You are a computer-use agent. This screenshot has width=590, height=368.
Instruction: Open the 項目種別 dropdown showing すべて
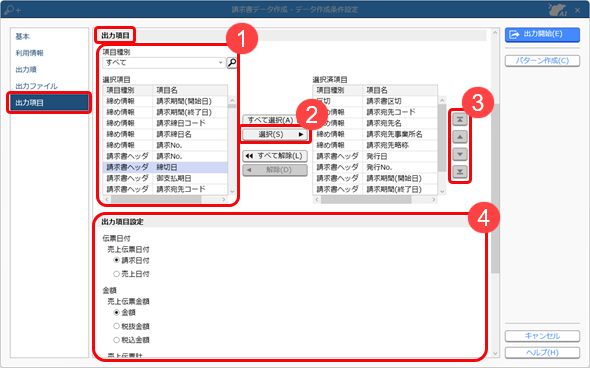coord(164,63)
